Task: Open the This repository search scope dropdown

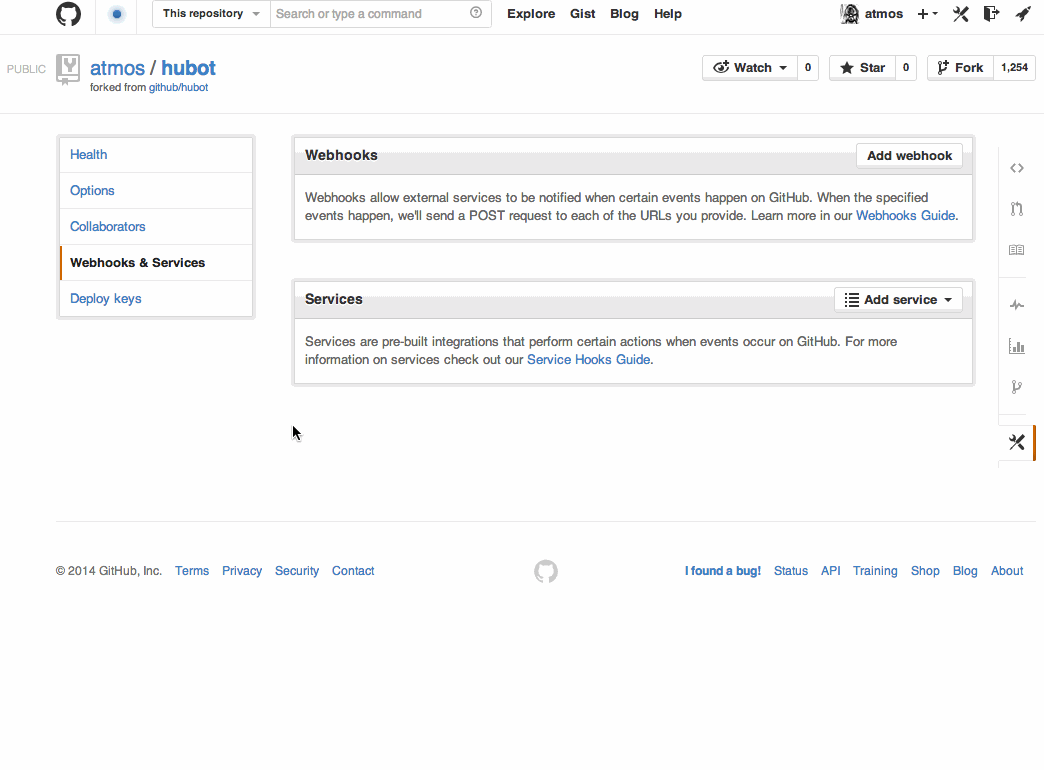Action: tap(210, 14)
